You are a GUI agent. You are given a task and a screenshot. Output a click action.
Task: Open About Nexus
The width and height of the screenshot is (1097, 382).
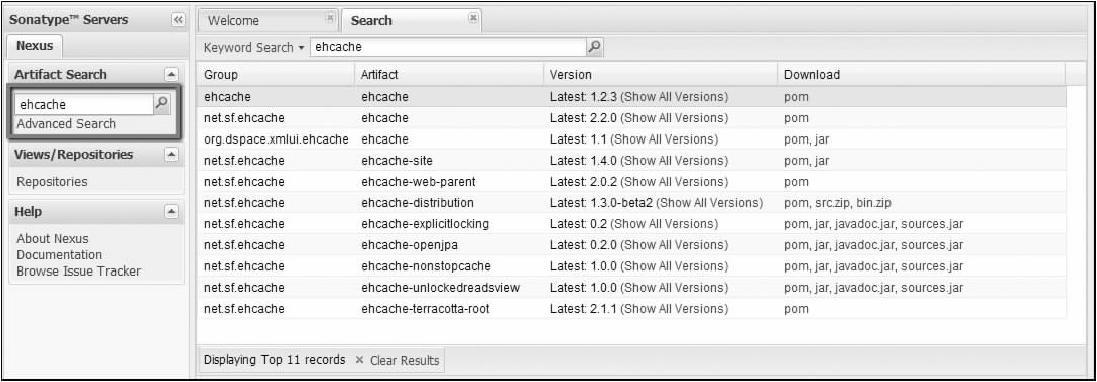pyautogui.click(x=52, y=239)
